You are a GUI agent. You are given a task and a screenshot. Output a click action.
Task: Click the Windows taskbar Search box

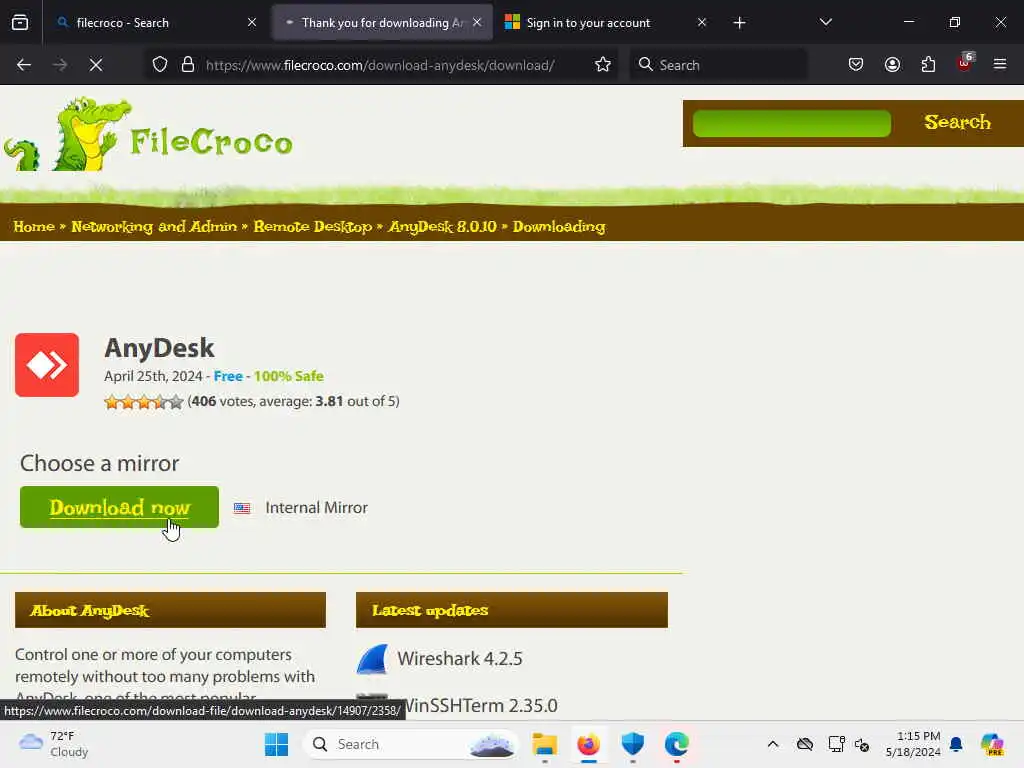pyautogui.click(x=411, y=744)
